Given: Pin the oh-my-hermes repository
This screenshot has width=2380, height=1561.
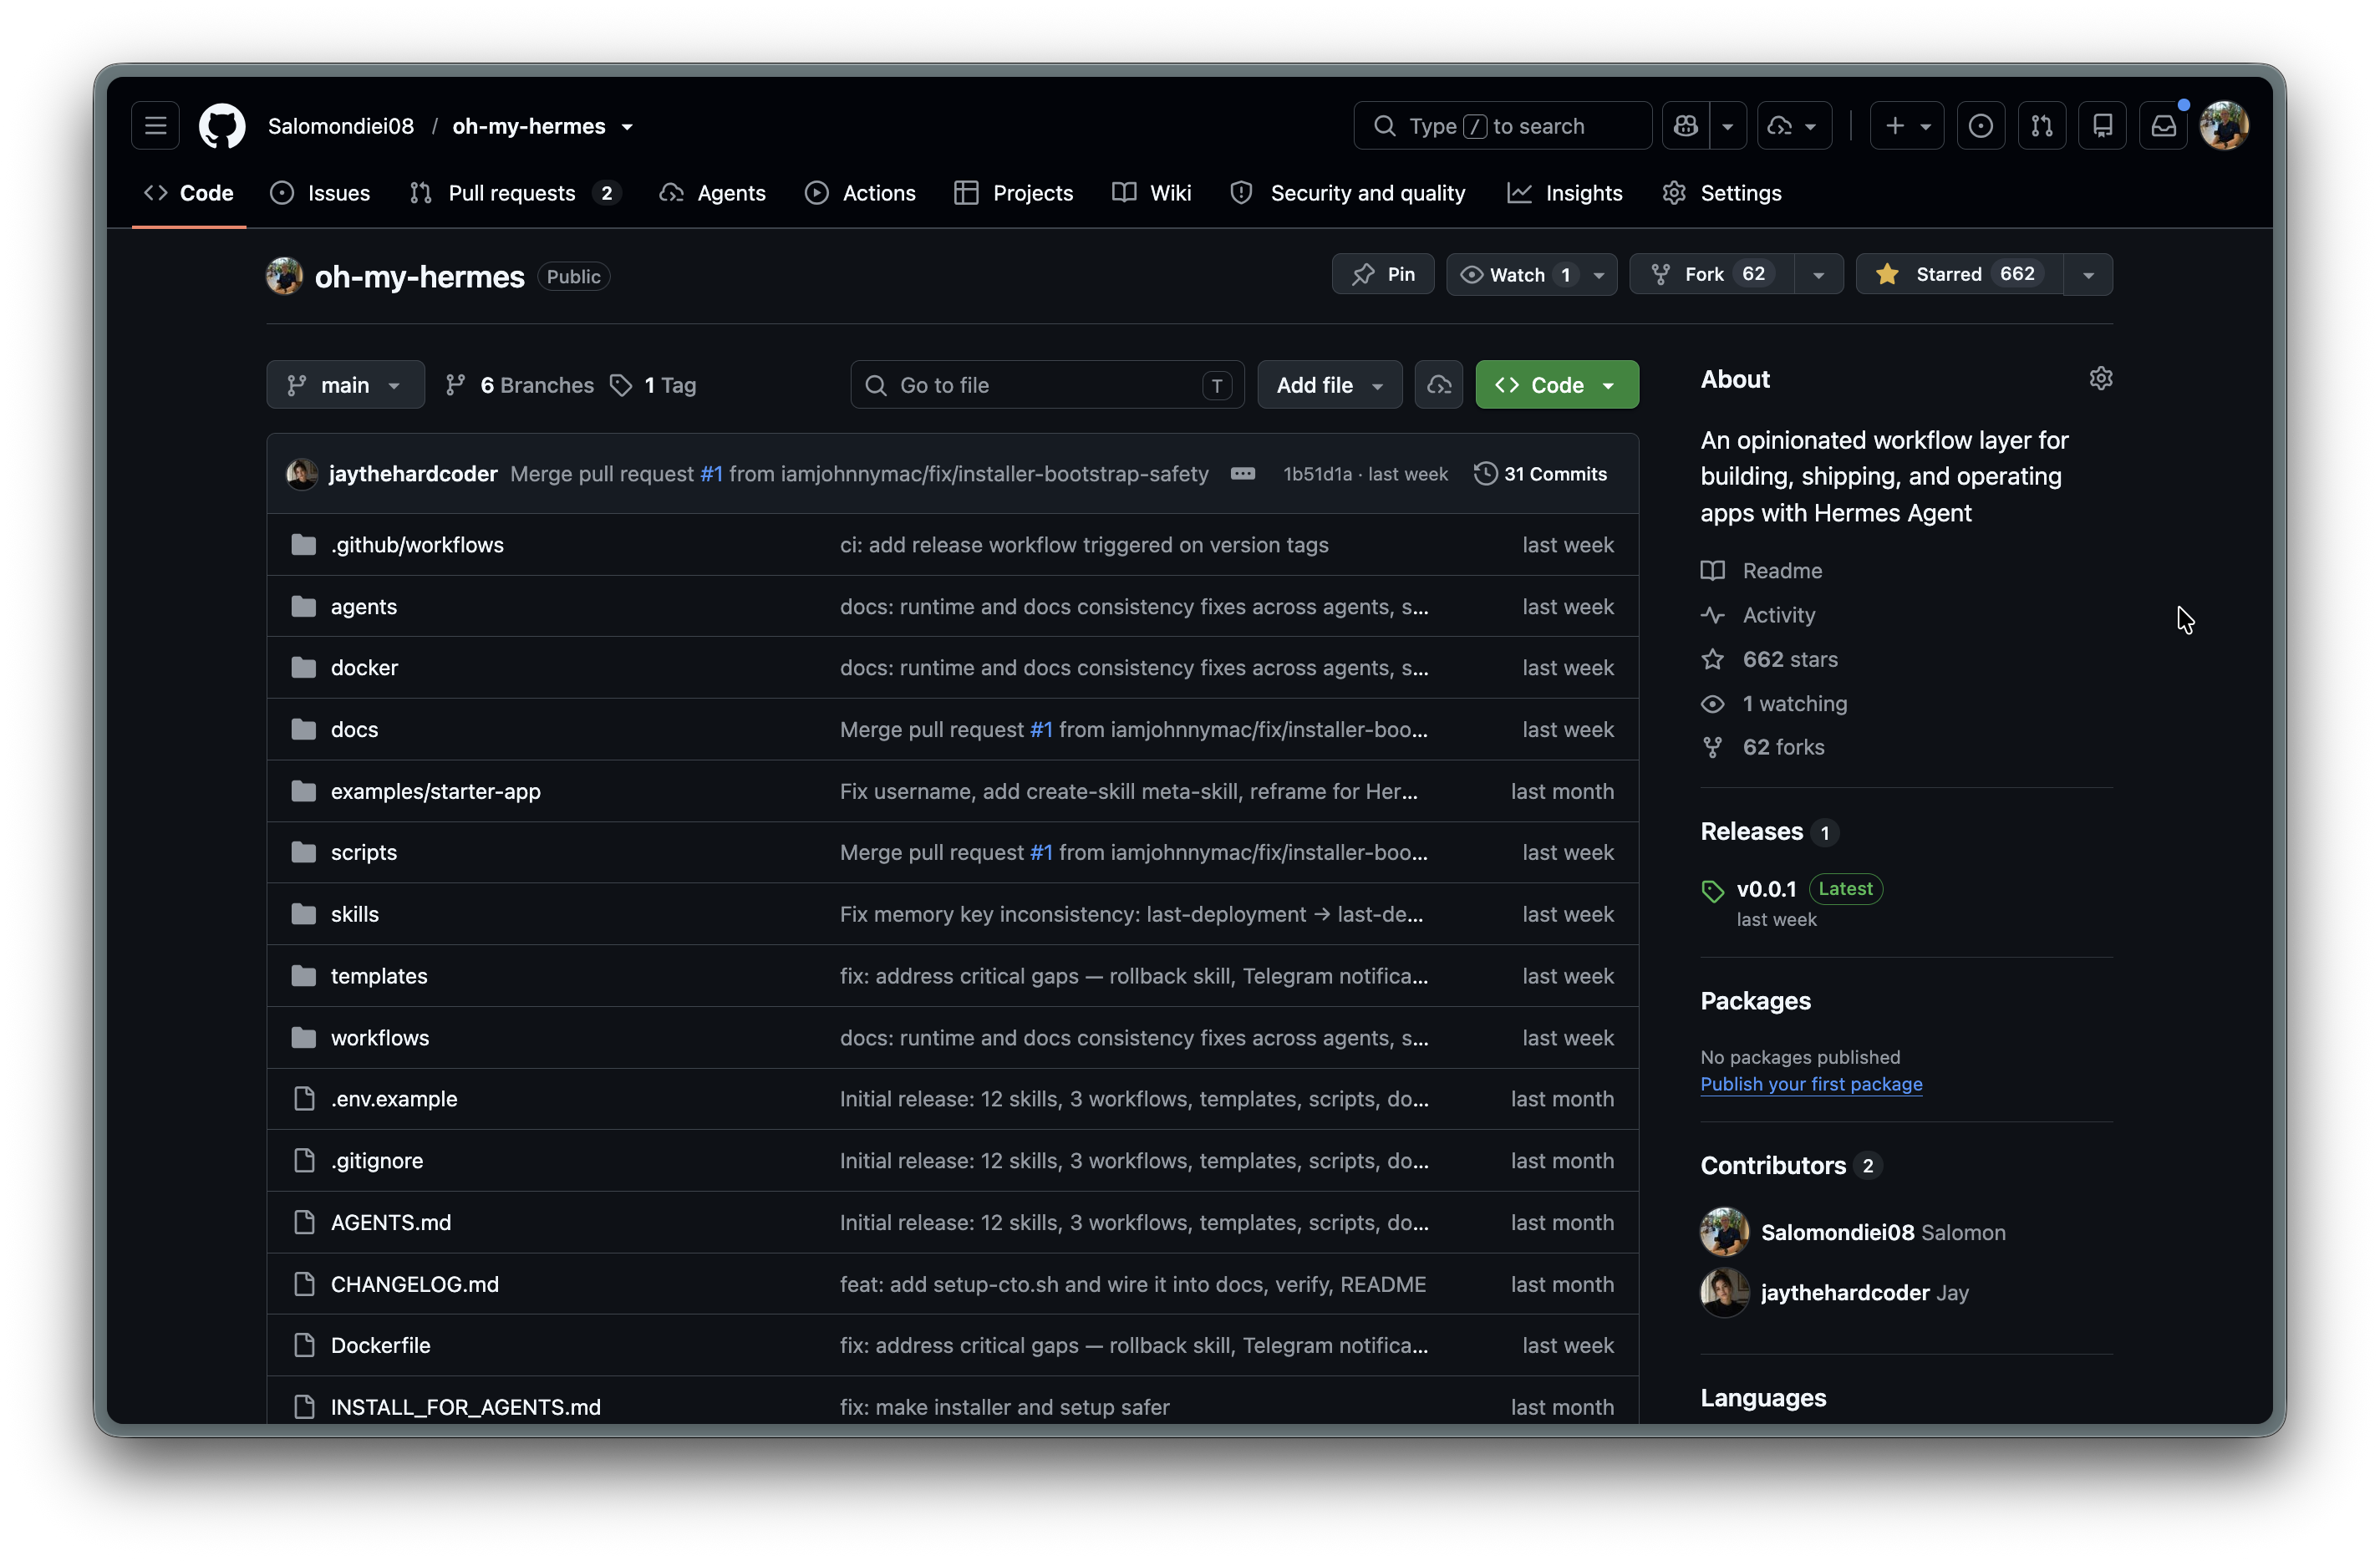Looking at the screenshot, I should [1383, 274].
